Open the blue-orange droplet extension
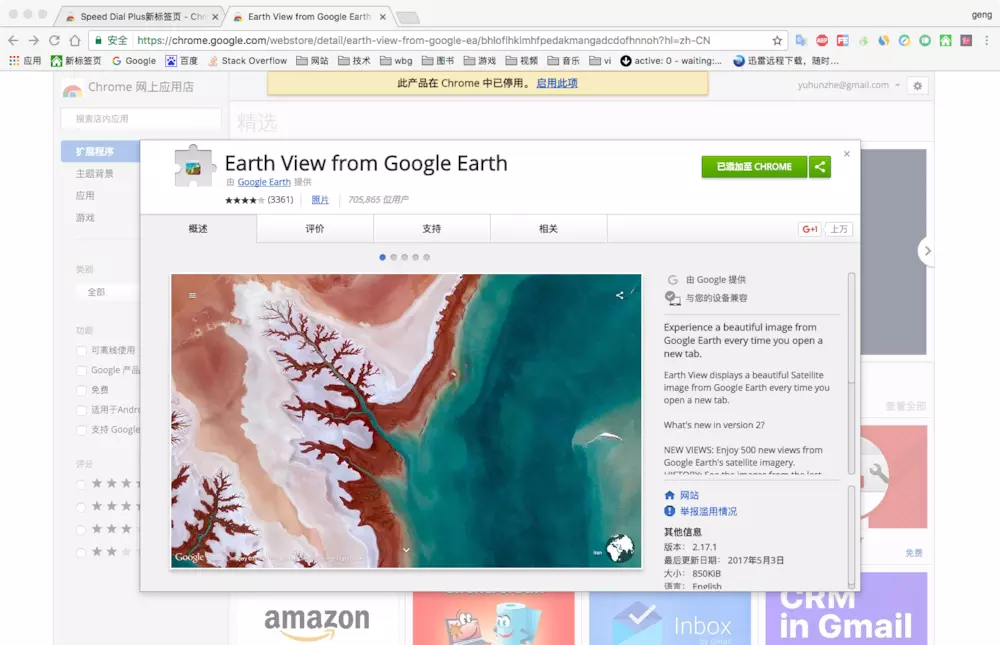 click(x=883, y=40)
